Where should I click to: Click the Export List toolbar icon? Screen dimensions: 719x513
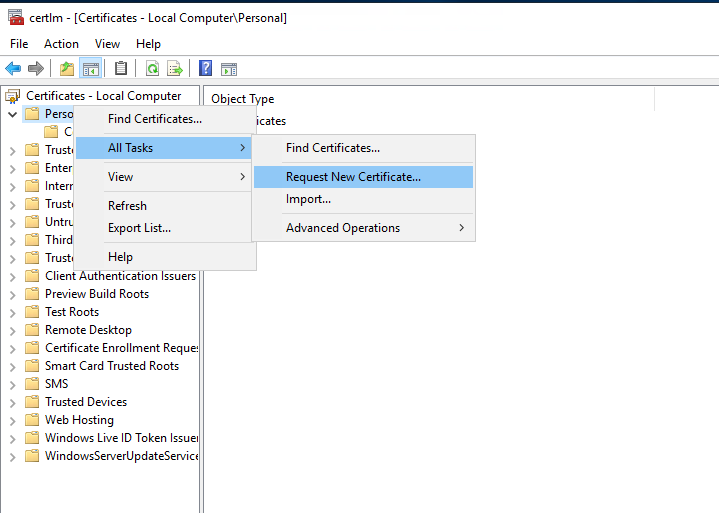coord(175,69)
